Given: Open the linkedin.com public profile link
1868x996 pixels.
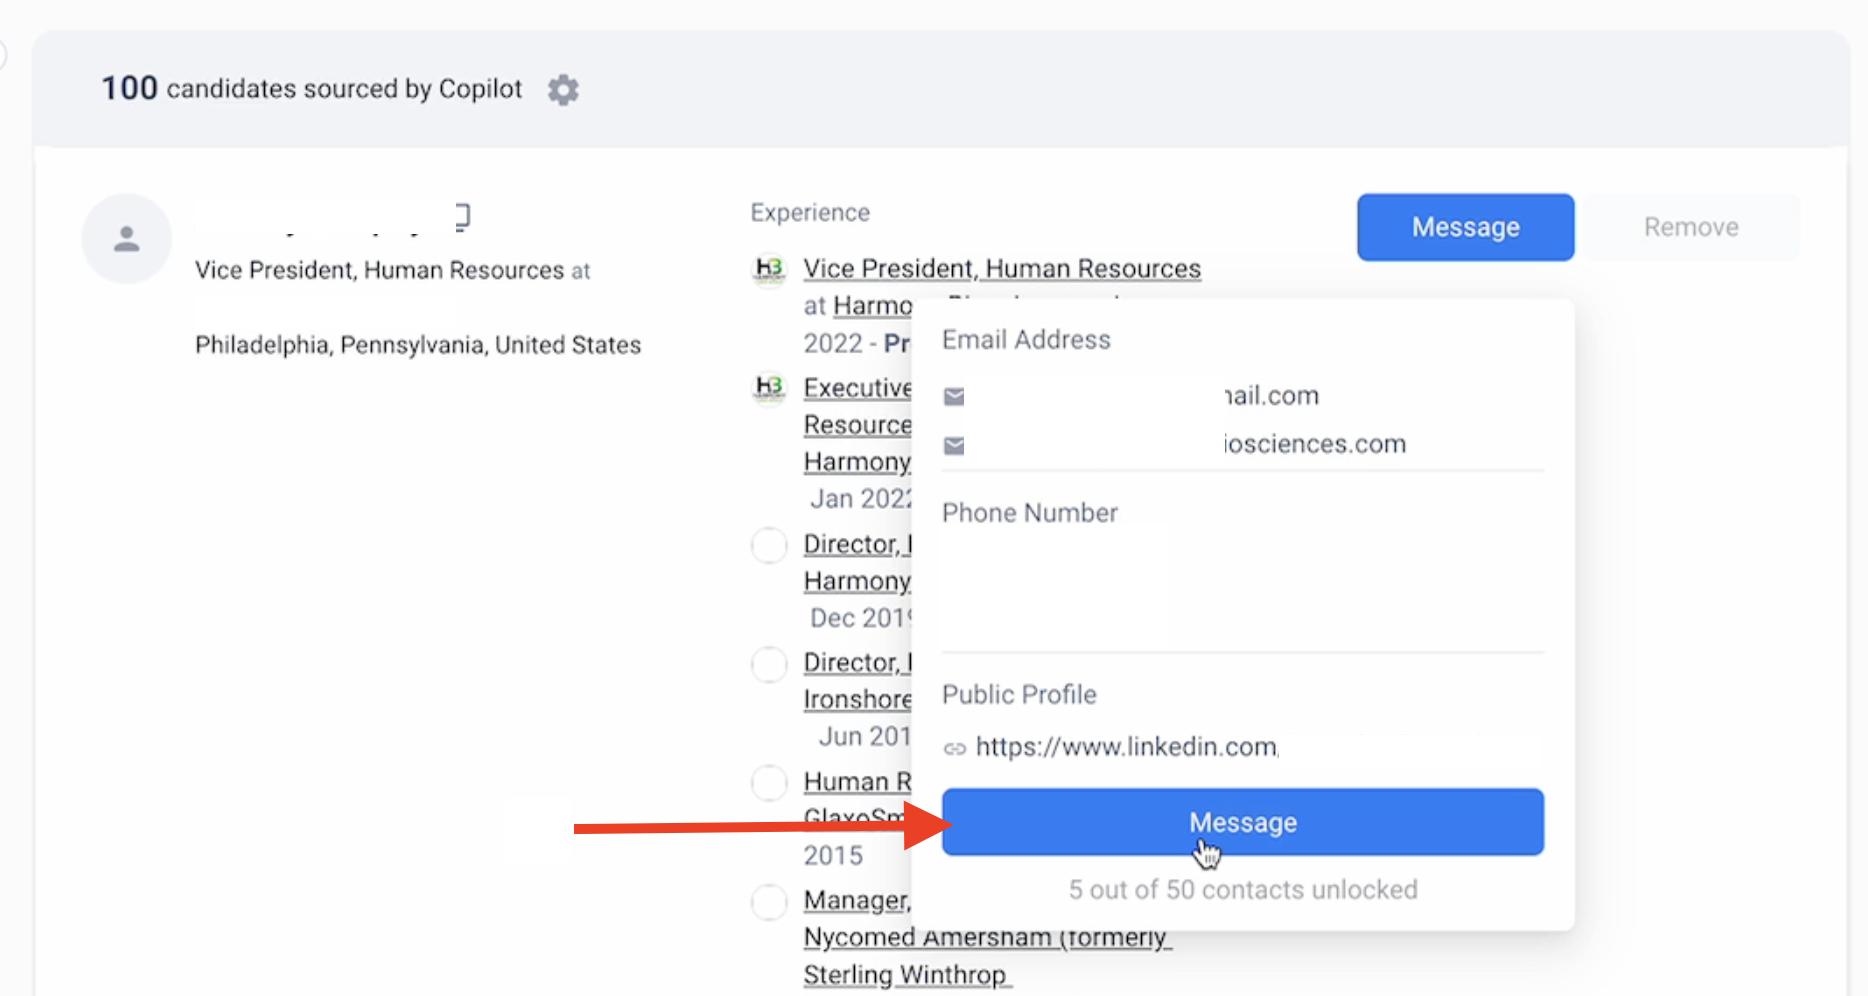Looking at the screenshot, I should click(1126, 747).
